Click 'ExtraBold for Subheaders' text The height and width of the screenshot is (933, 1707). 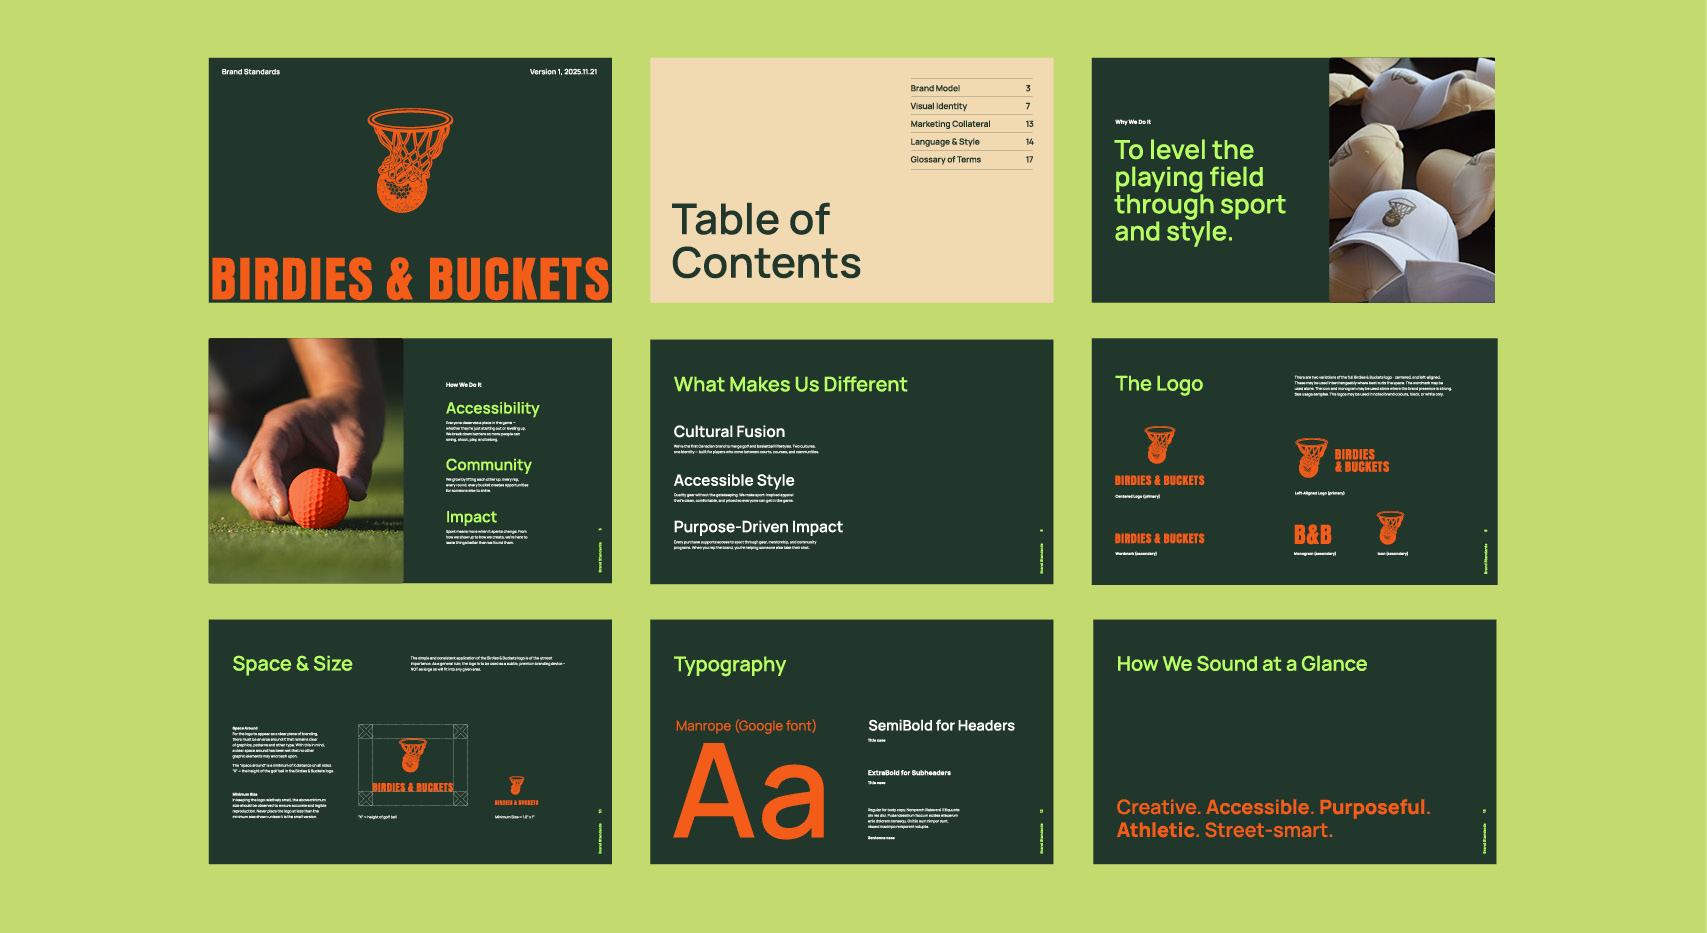909,773
